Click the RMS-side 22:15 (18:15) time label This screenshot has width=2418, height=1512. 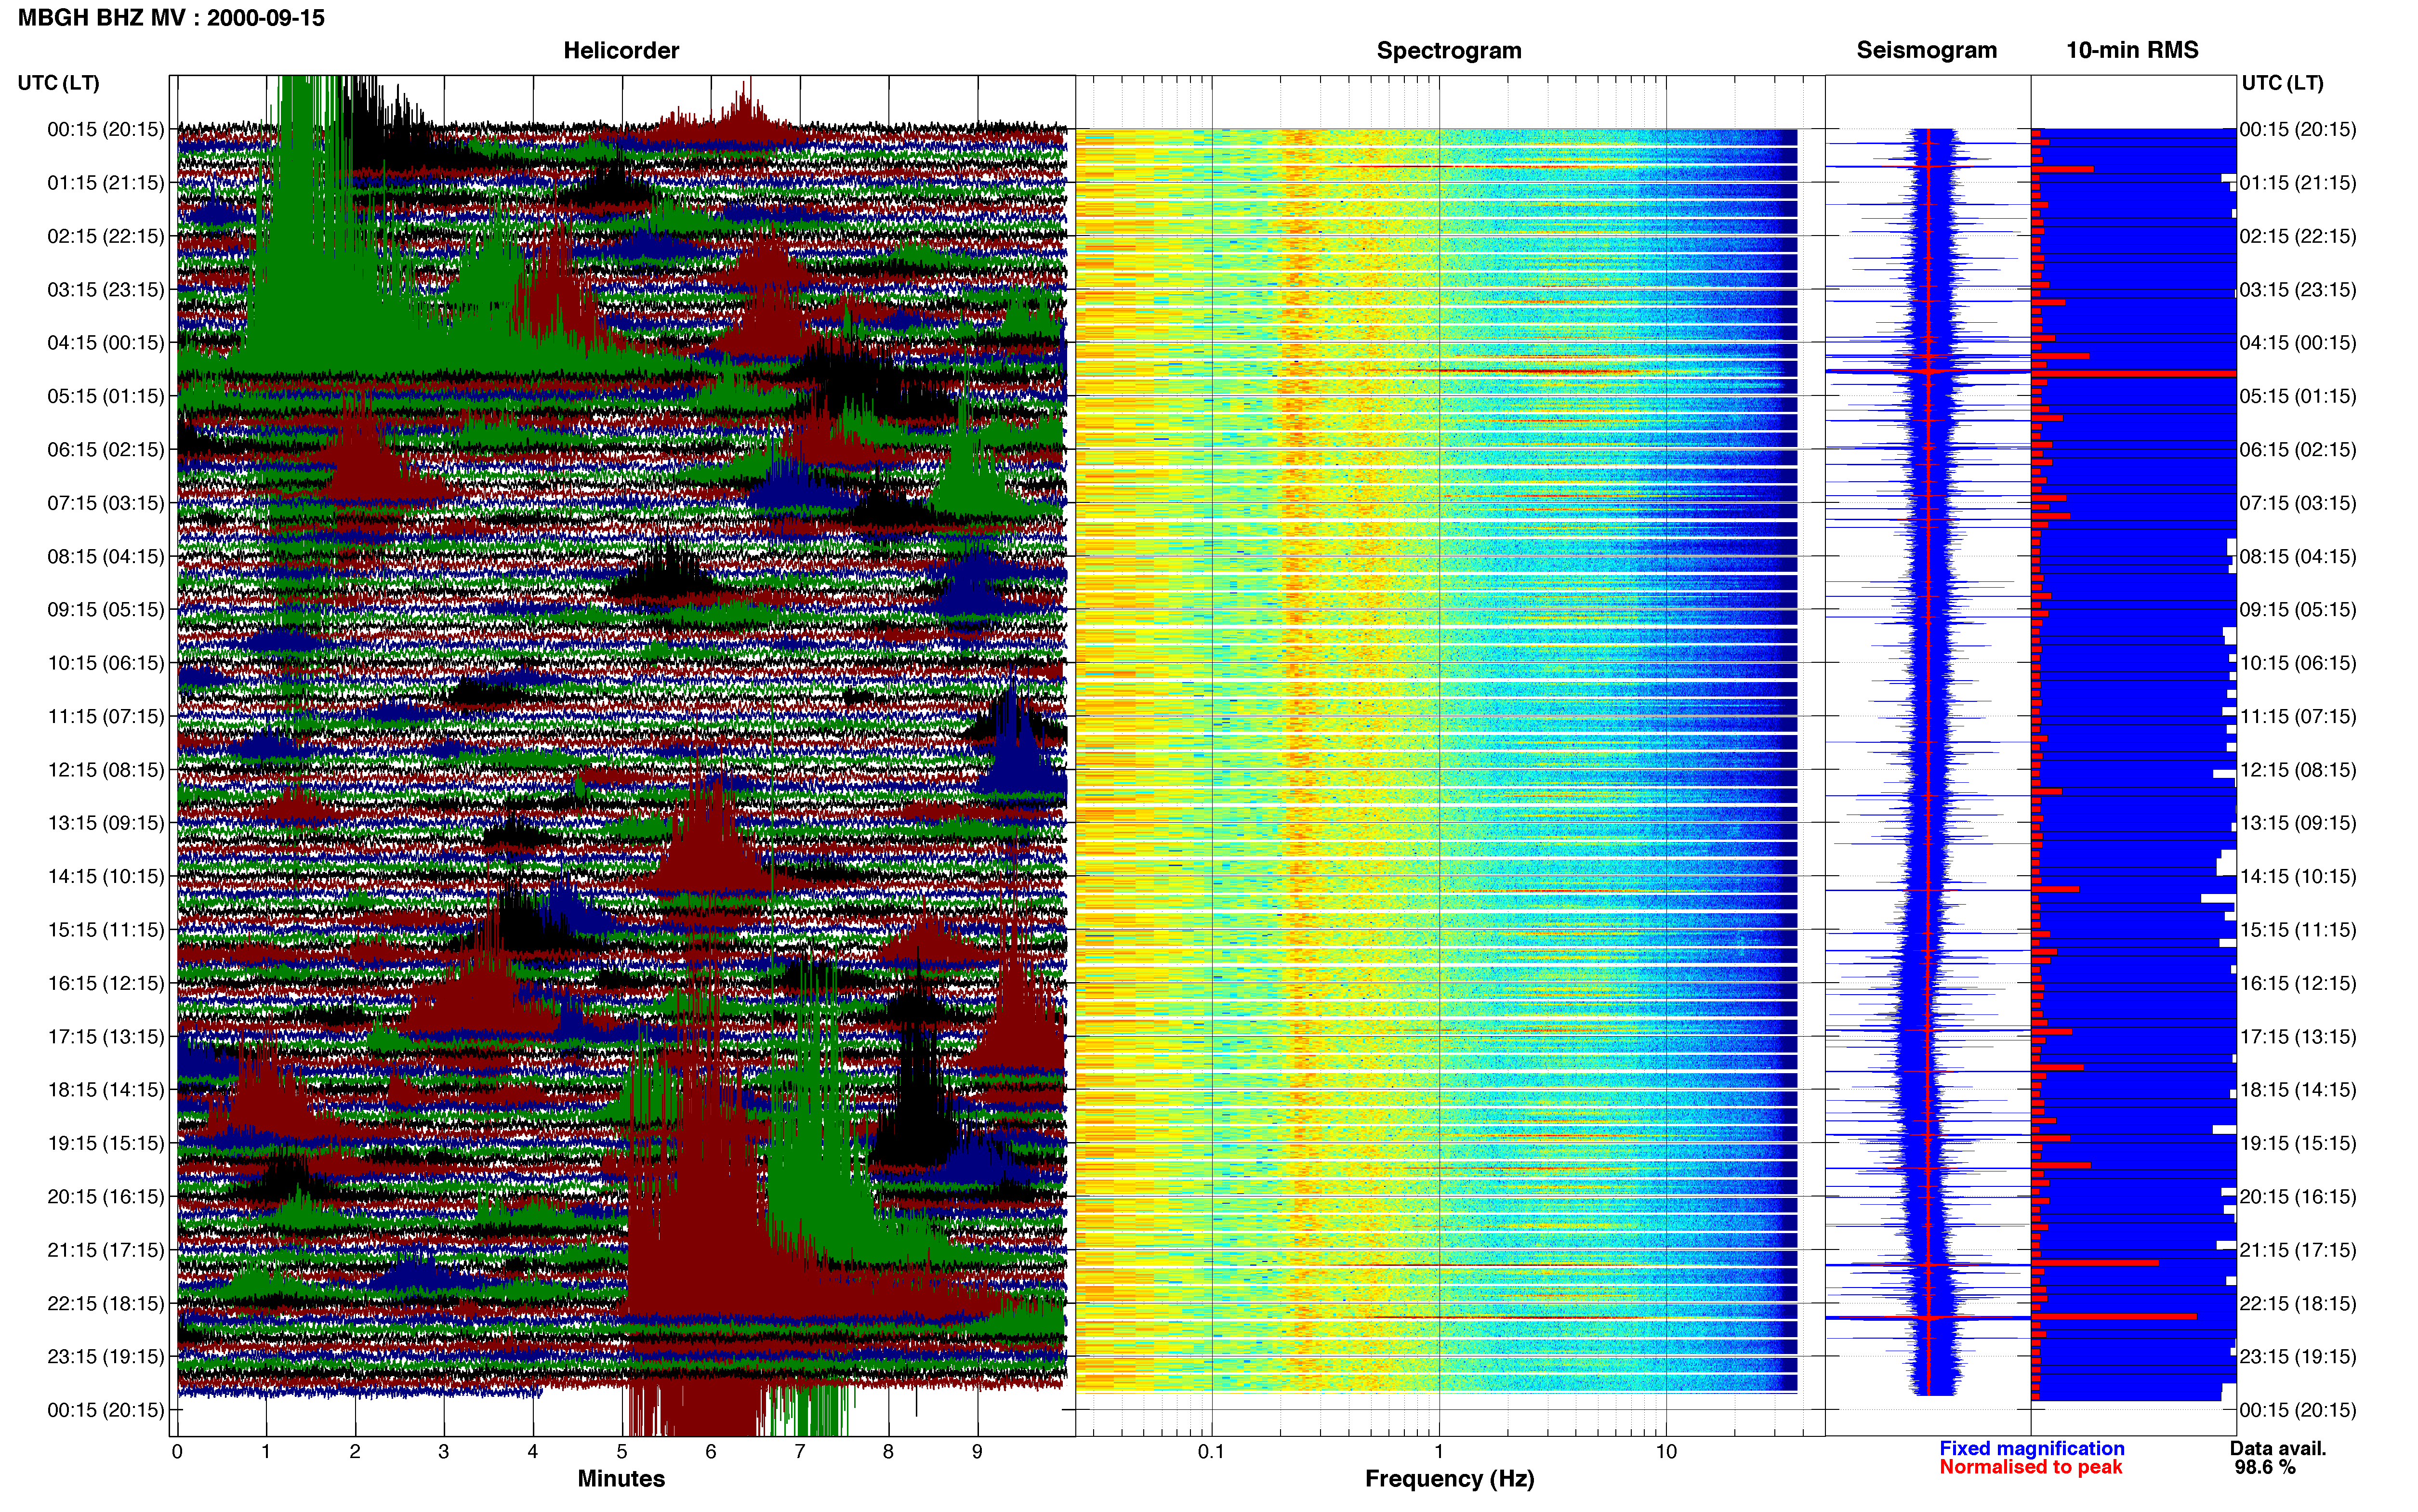[x=2298, y=1303]
